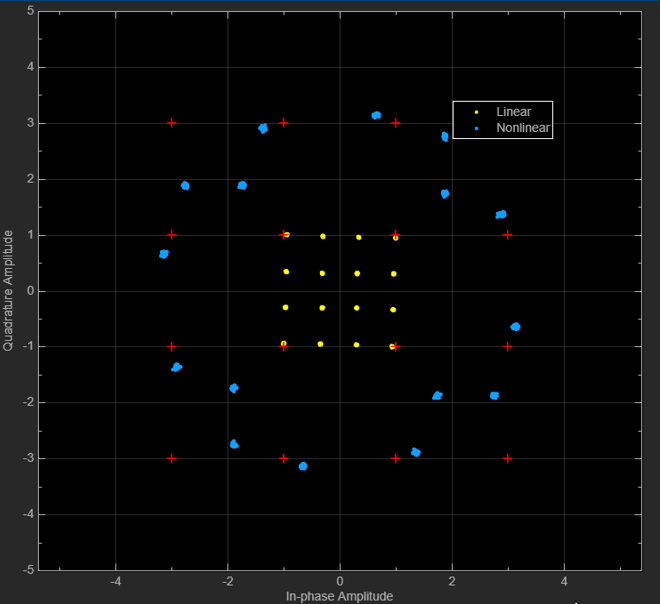The height and width of the screenshot is (604, 661).
Task: Select the Quadrature Amplitude axis label
Action: 8,290
